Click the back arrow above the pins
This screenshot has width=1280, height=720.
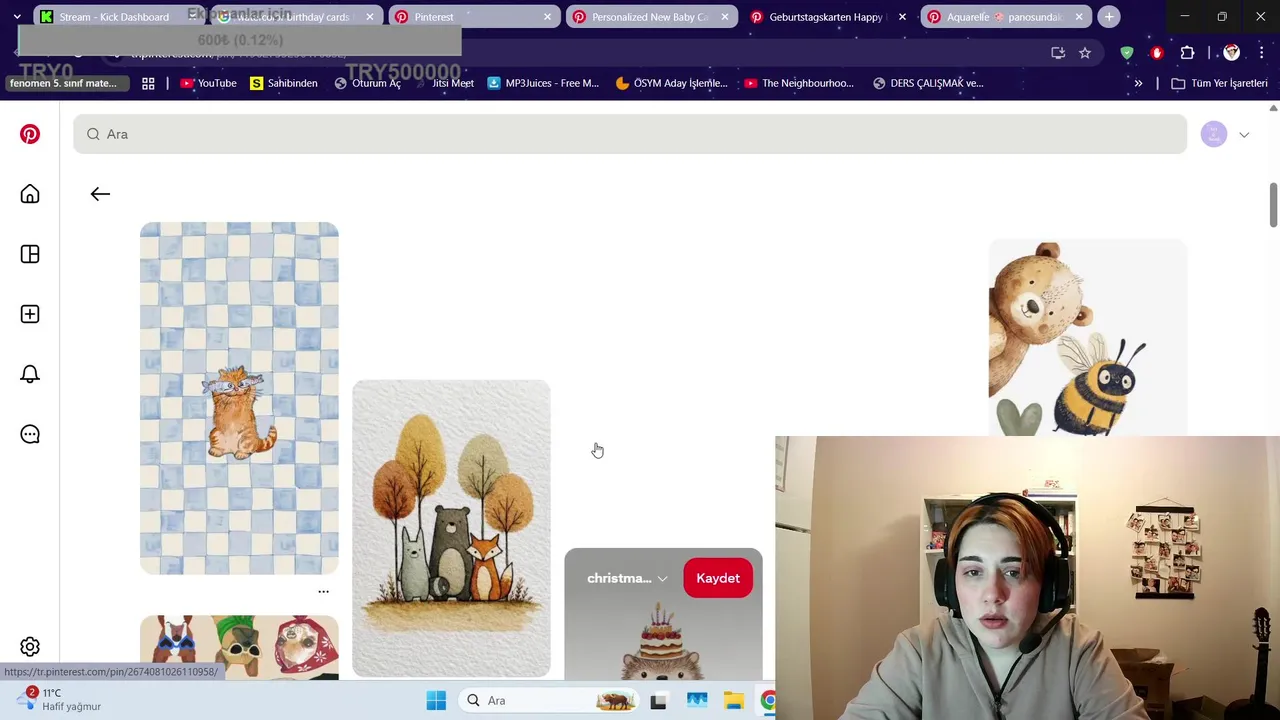100,194
